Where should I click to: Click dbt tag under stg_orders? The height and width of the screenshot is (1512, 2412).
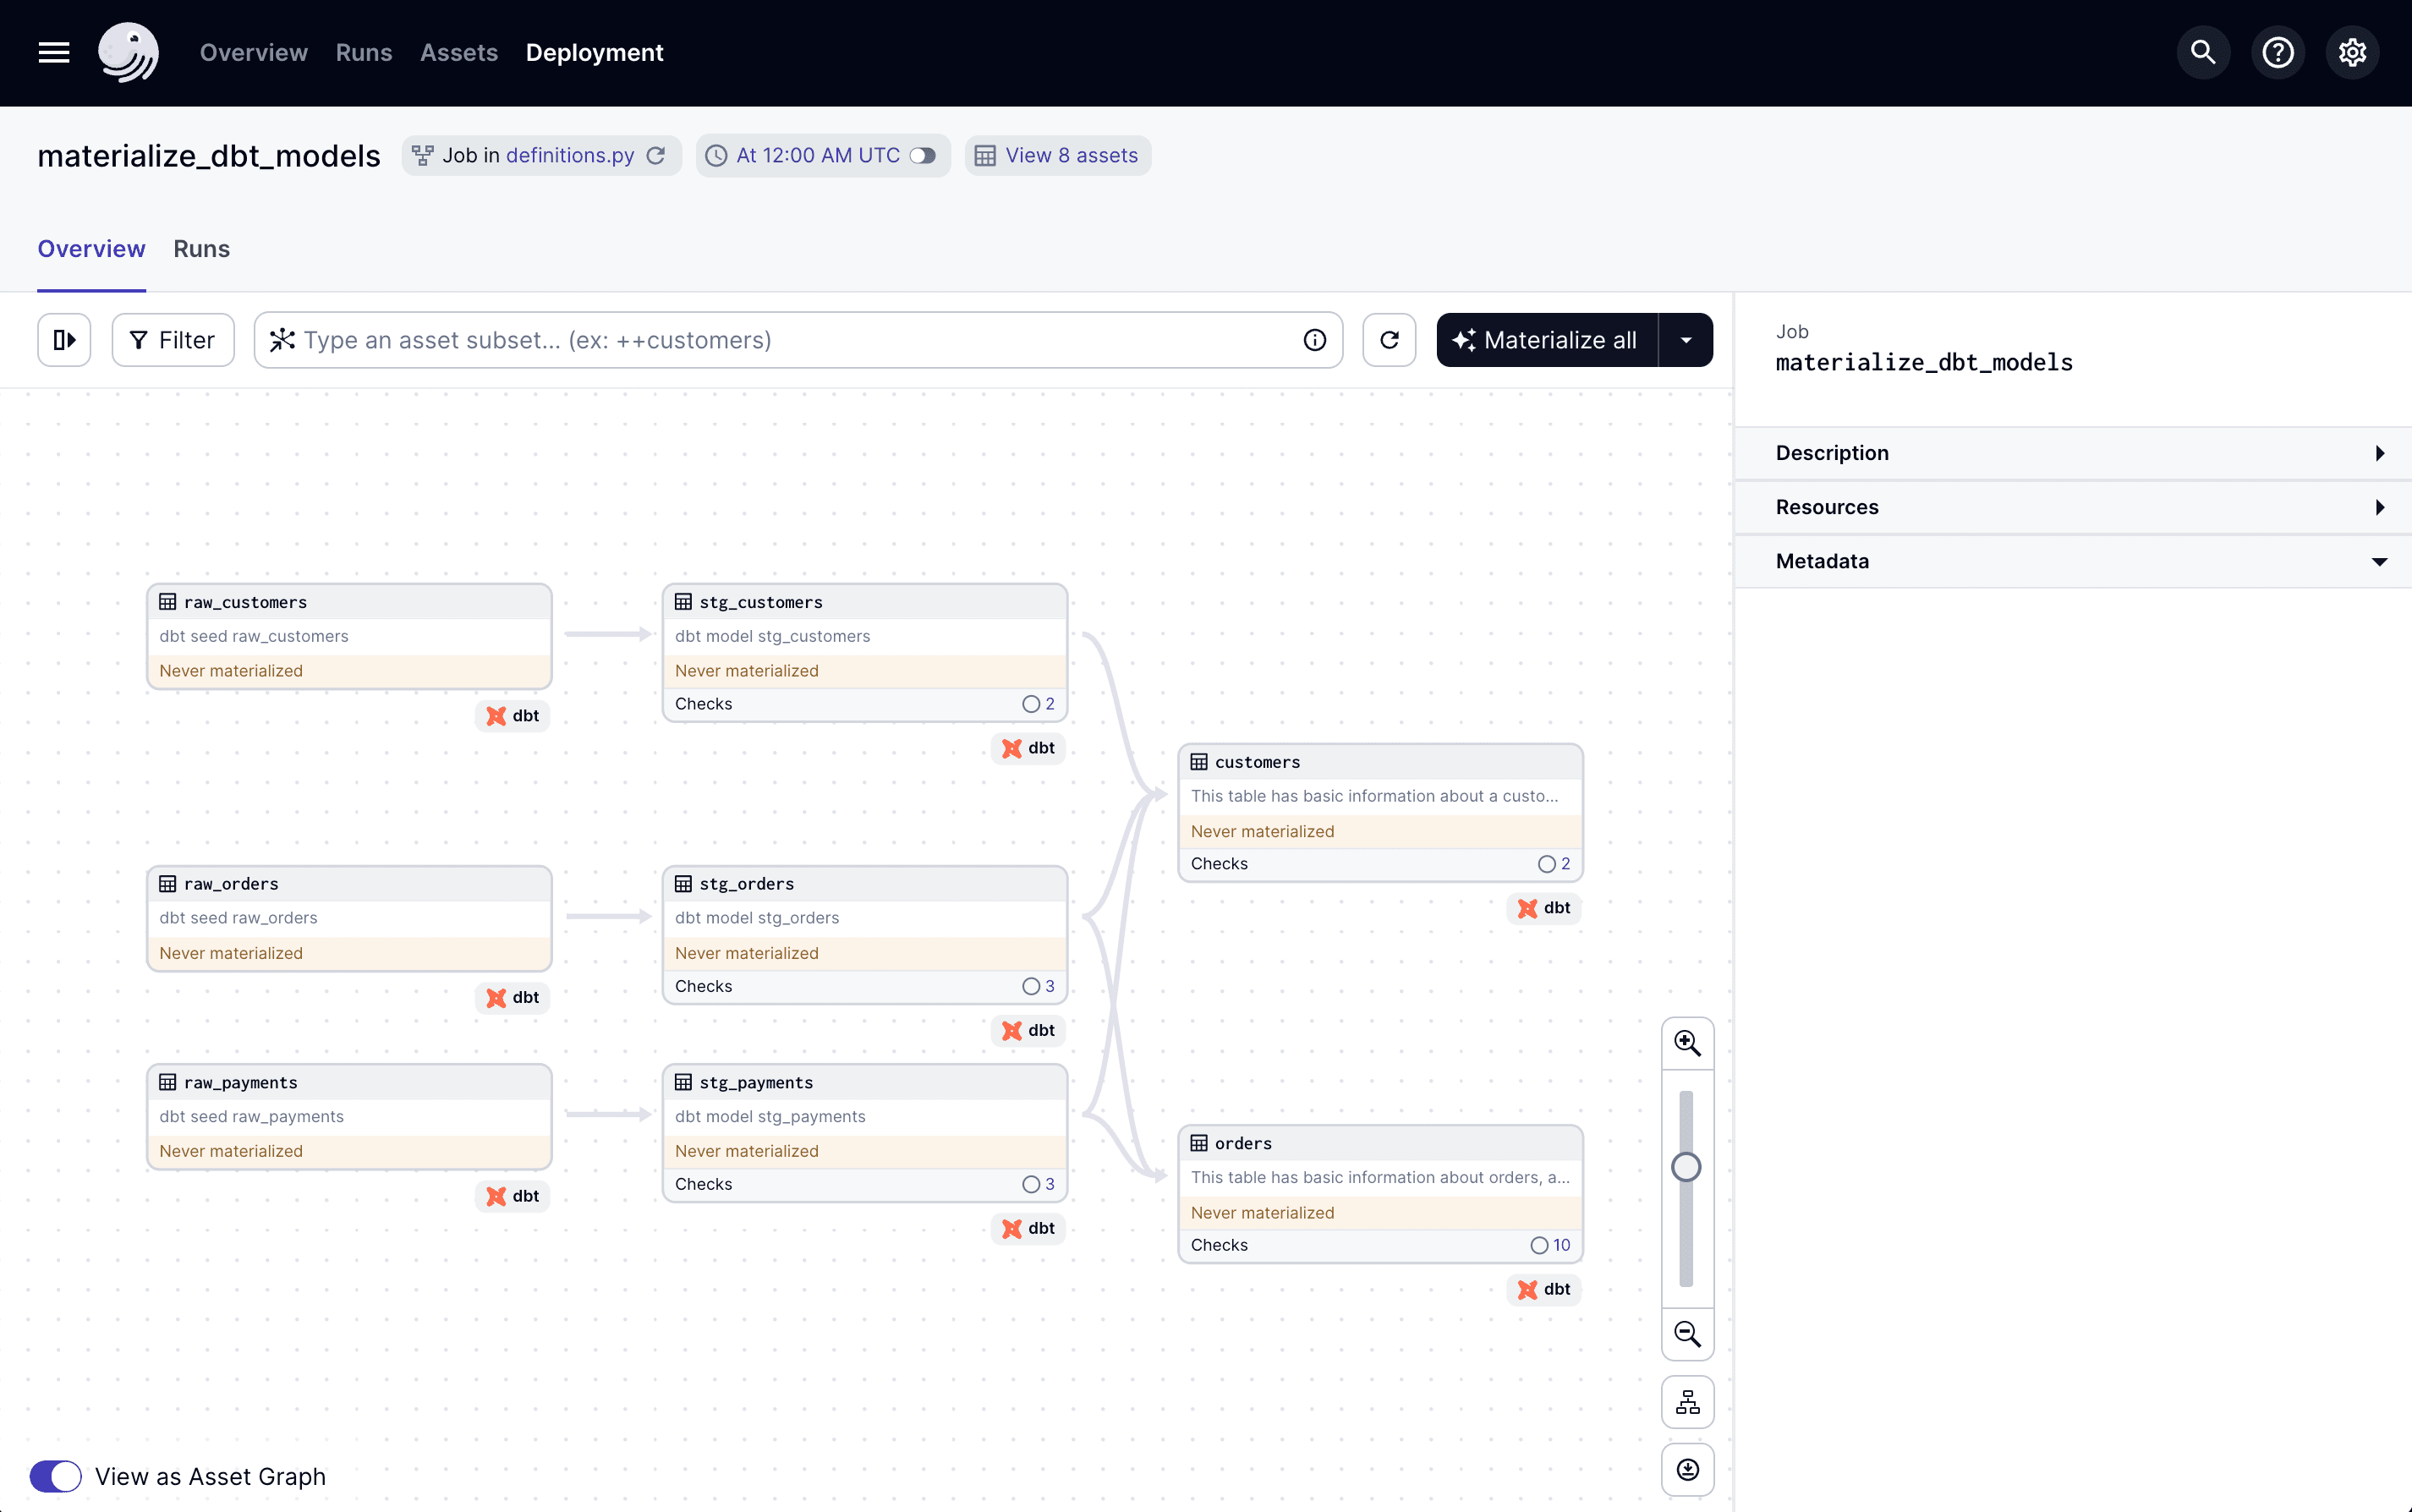click(x=1029, y=1030)
